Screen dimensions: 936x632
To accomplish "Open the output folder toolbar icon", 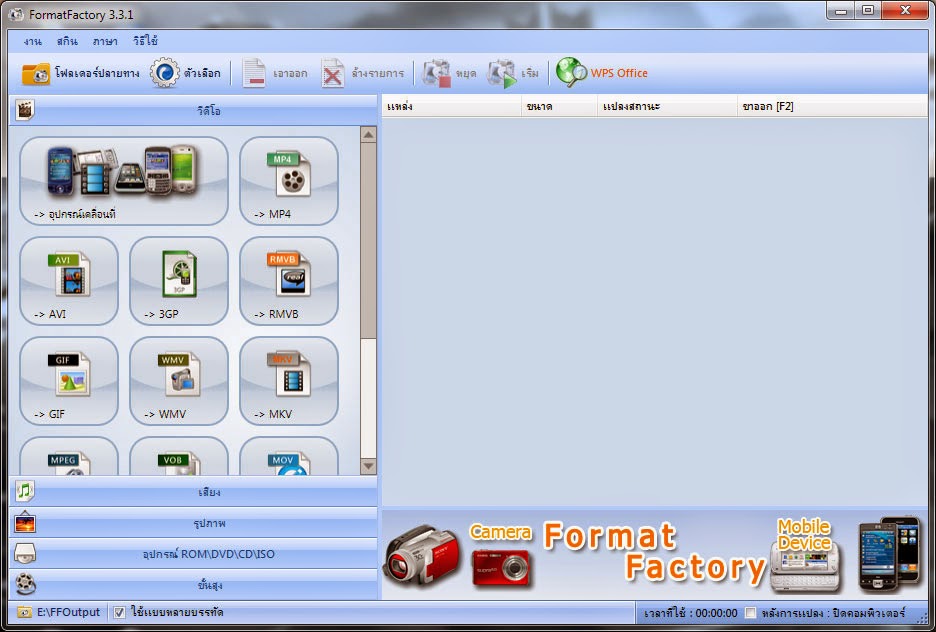I will coord(36,73).
